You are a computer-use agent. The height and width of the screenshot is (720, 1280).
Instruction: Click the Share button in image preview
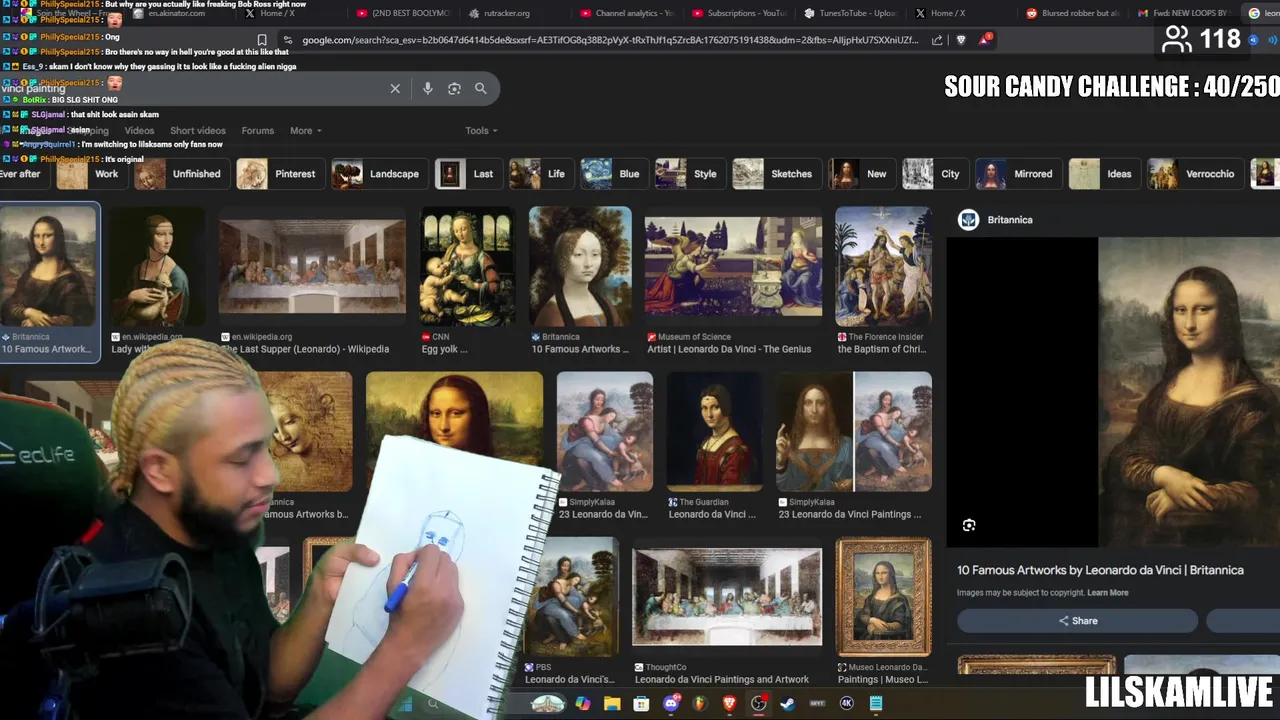click(x=1077, y=621)
